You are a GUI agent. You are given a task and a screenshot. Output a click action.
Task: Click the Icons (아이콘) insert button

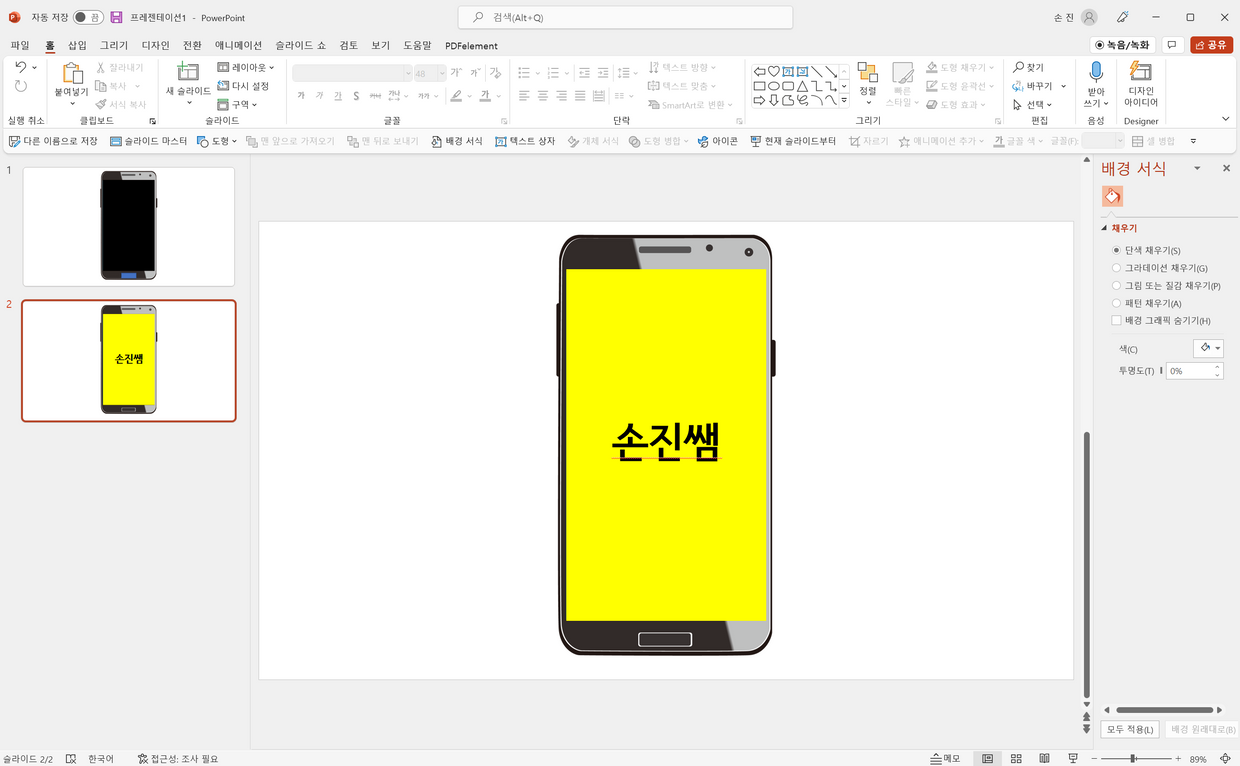pos(718,141)
